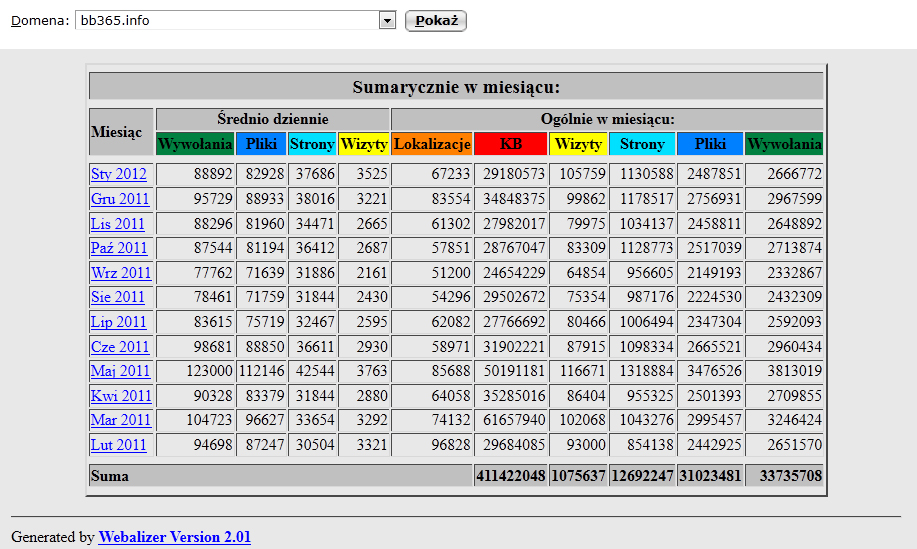
Task: Click the orange Lokalizacje column header
Action: pos(432,144)
